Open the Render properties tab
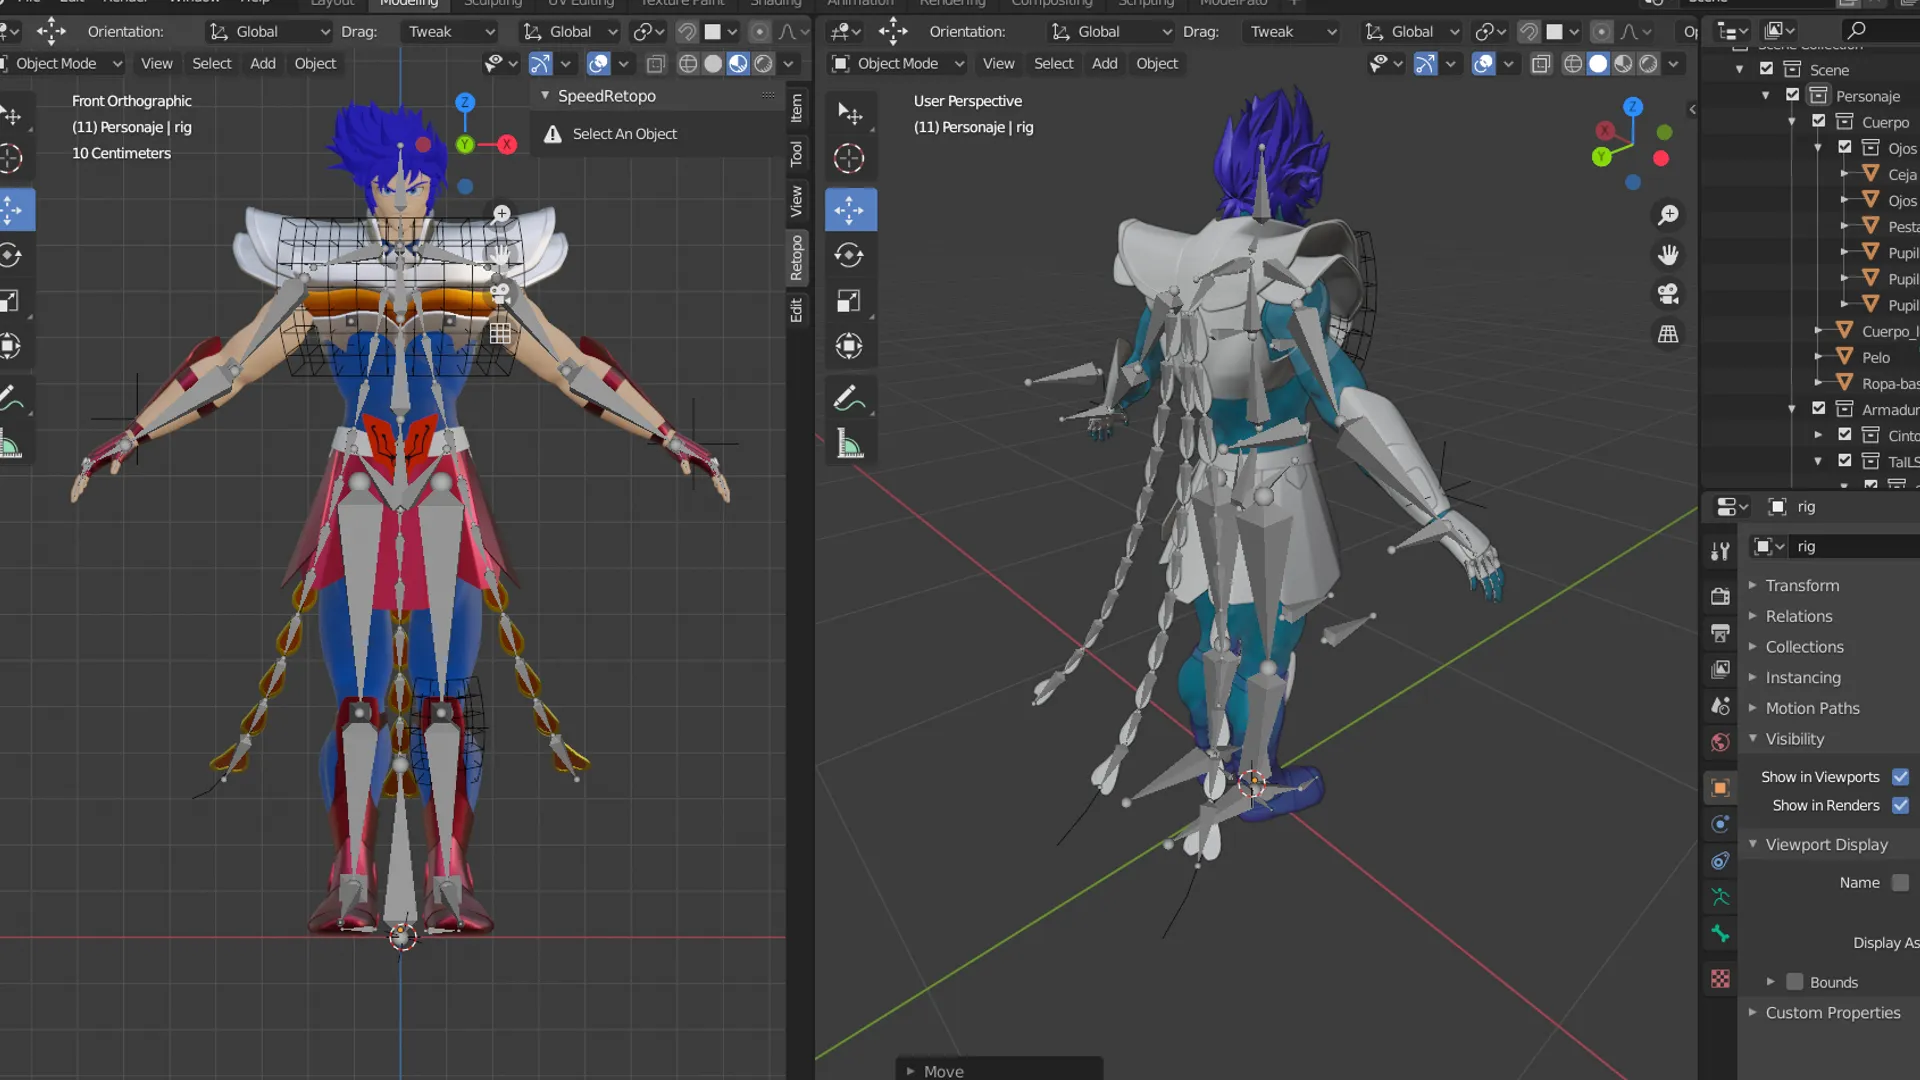This screenshot has width=1920, height=1080. [x=1720, y=596]
